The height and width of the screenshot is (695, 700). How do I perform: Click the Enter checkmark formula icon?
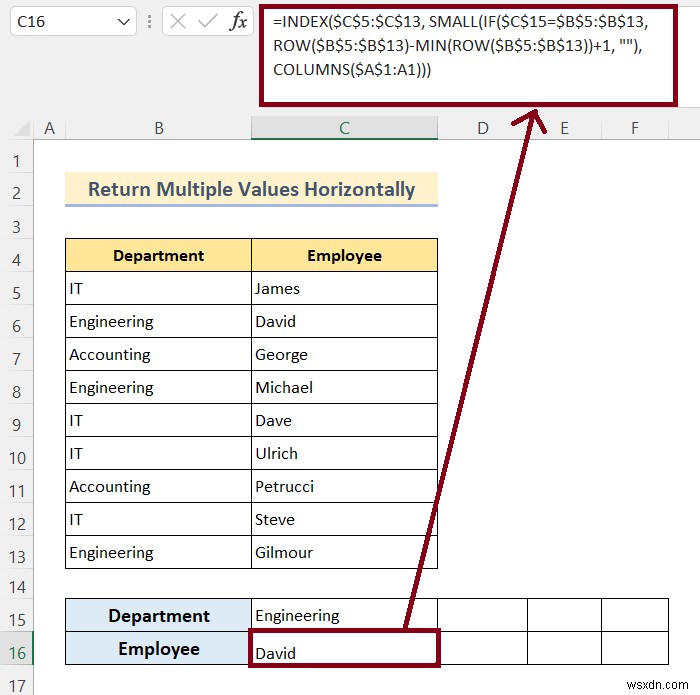(x=207, y=21)
